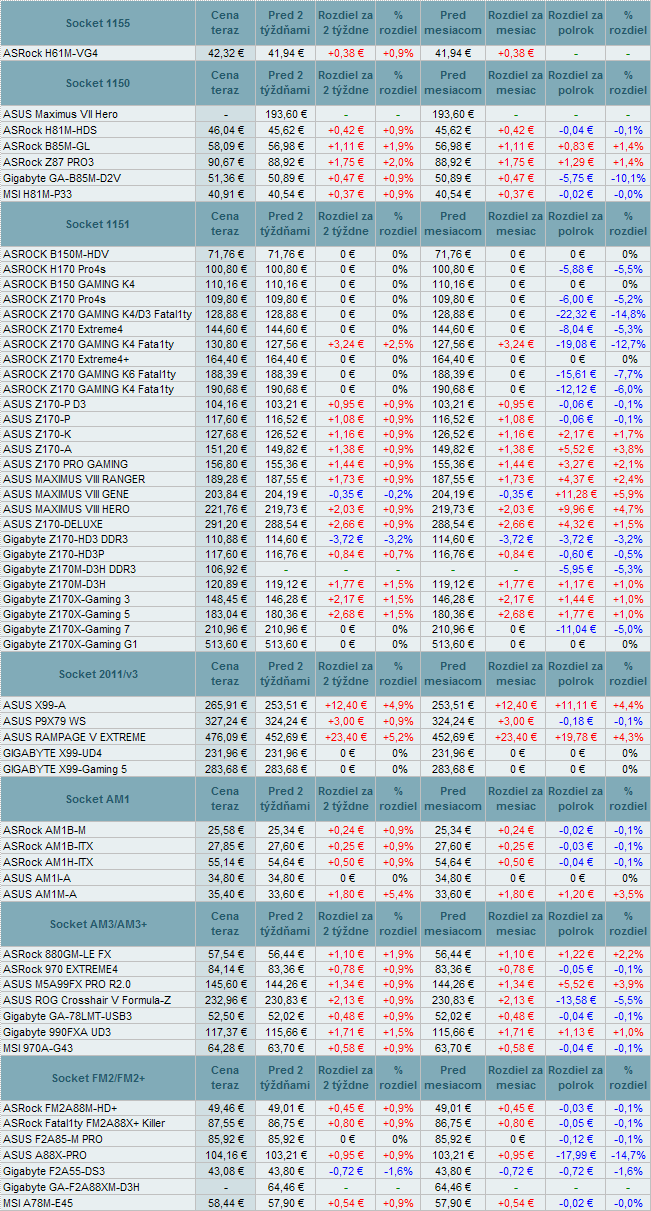Select the Gigabyte F2A55-DS3 name

[x=54, y=1171]
